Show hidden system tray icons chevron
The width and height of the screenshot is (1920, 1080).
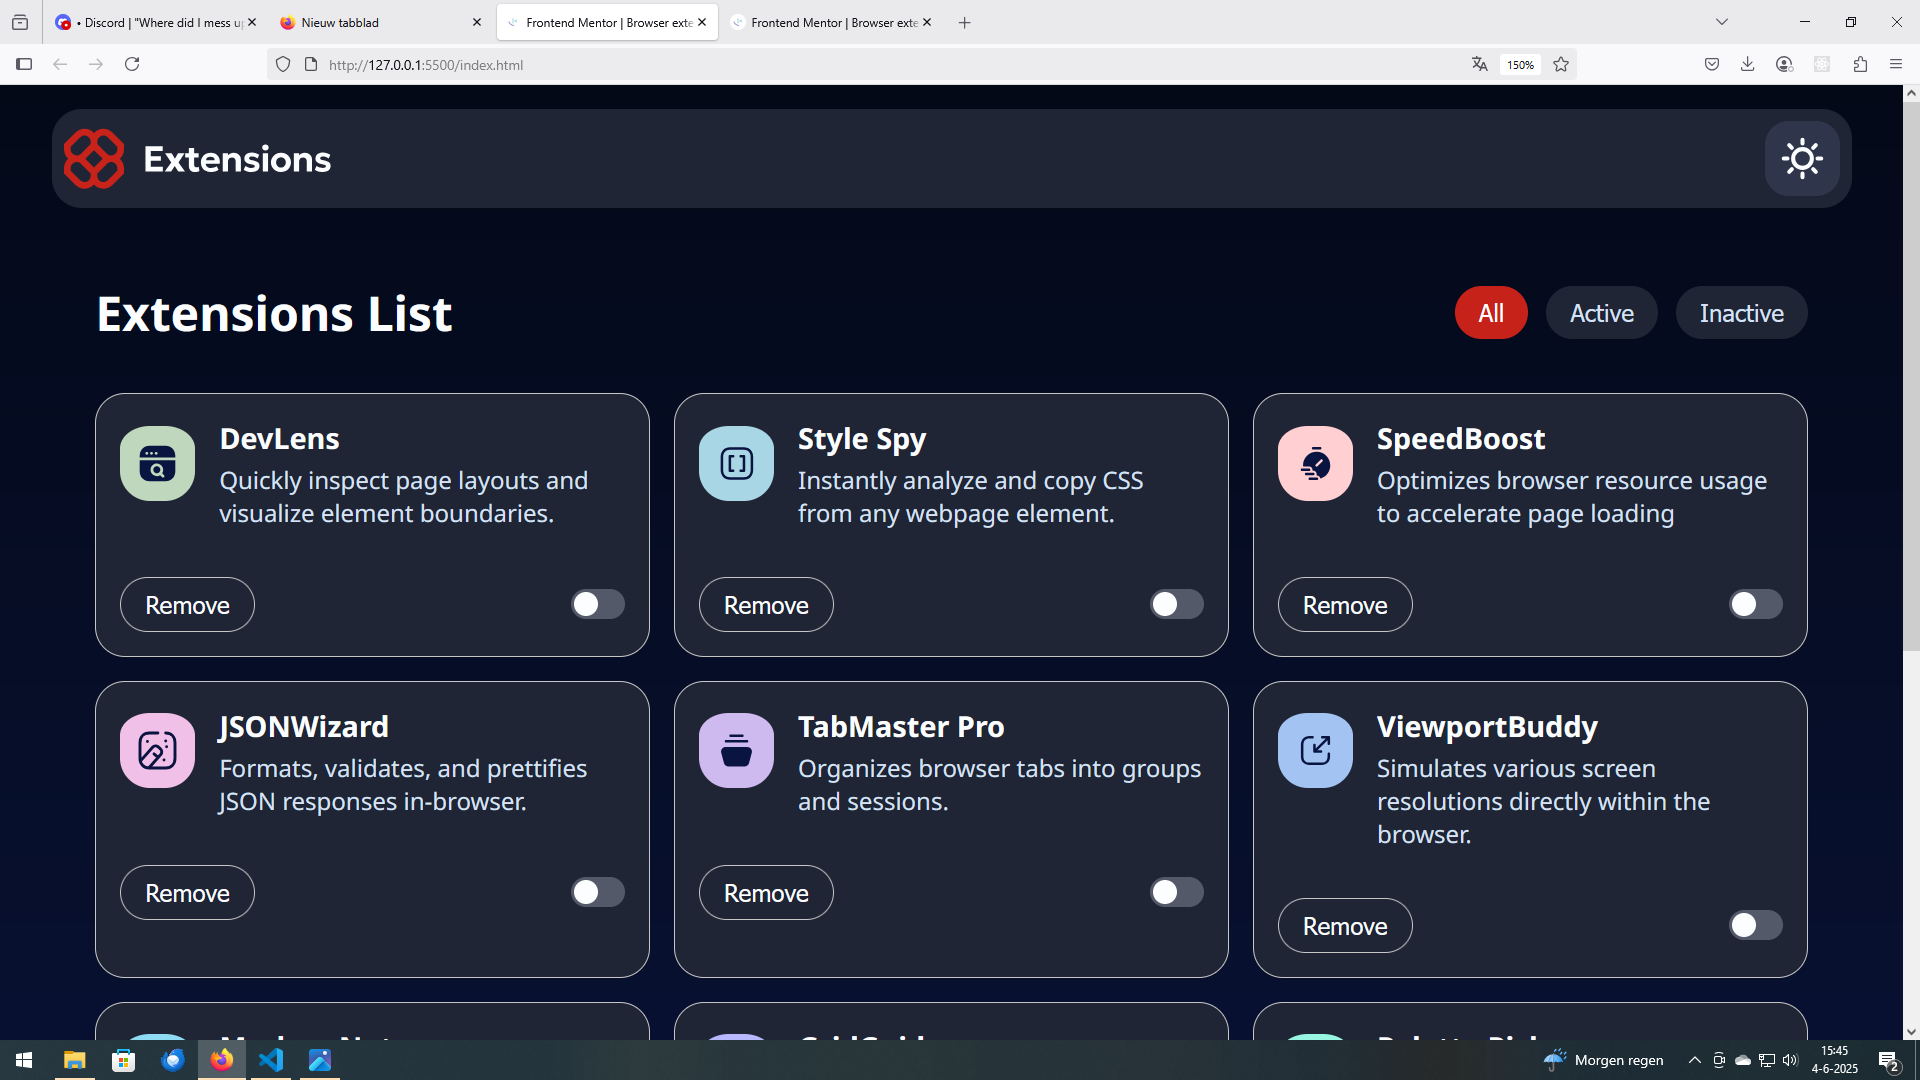coord(1694,1060)
